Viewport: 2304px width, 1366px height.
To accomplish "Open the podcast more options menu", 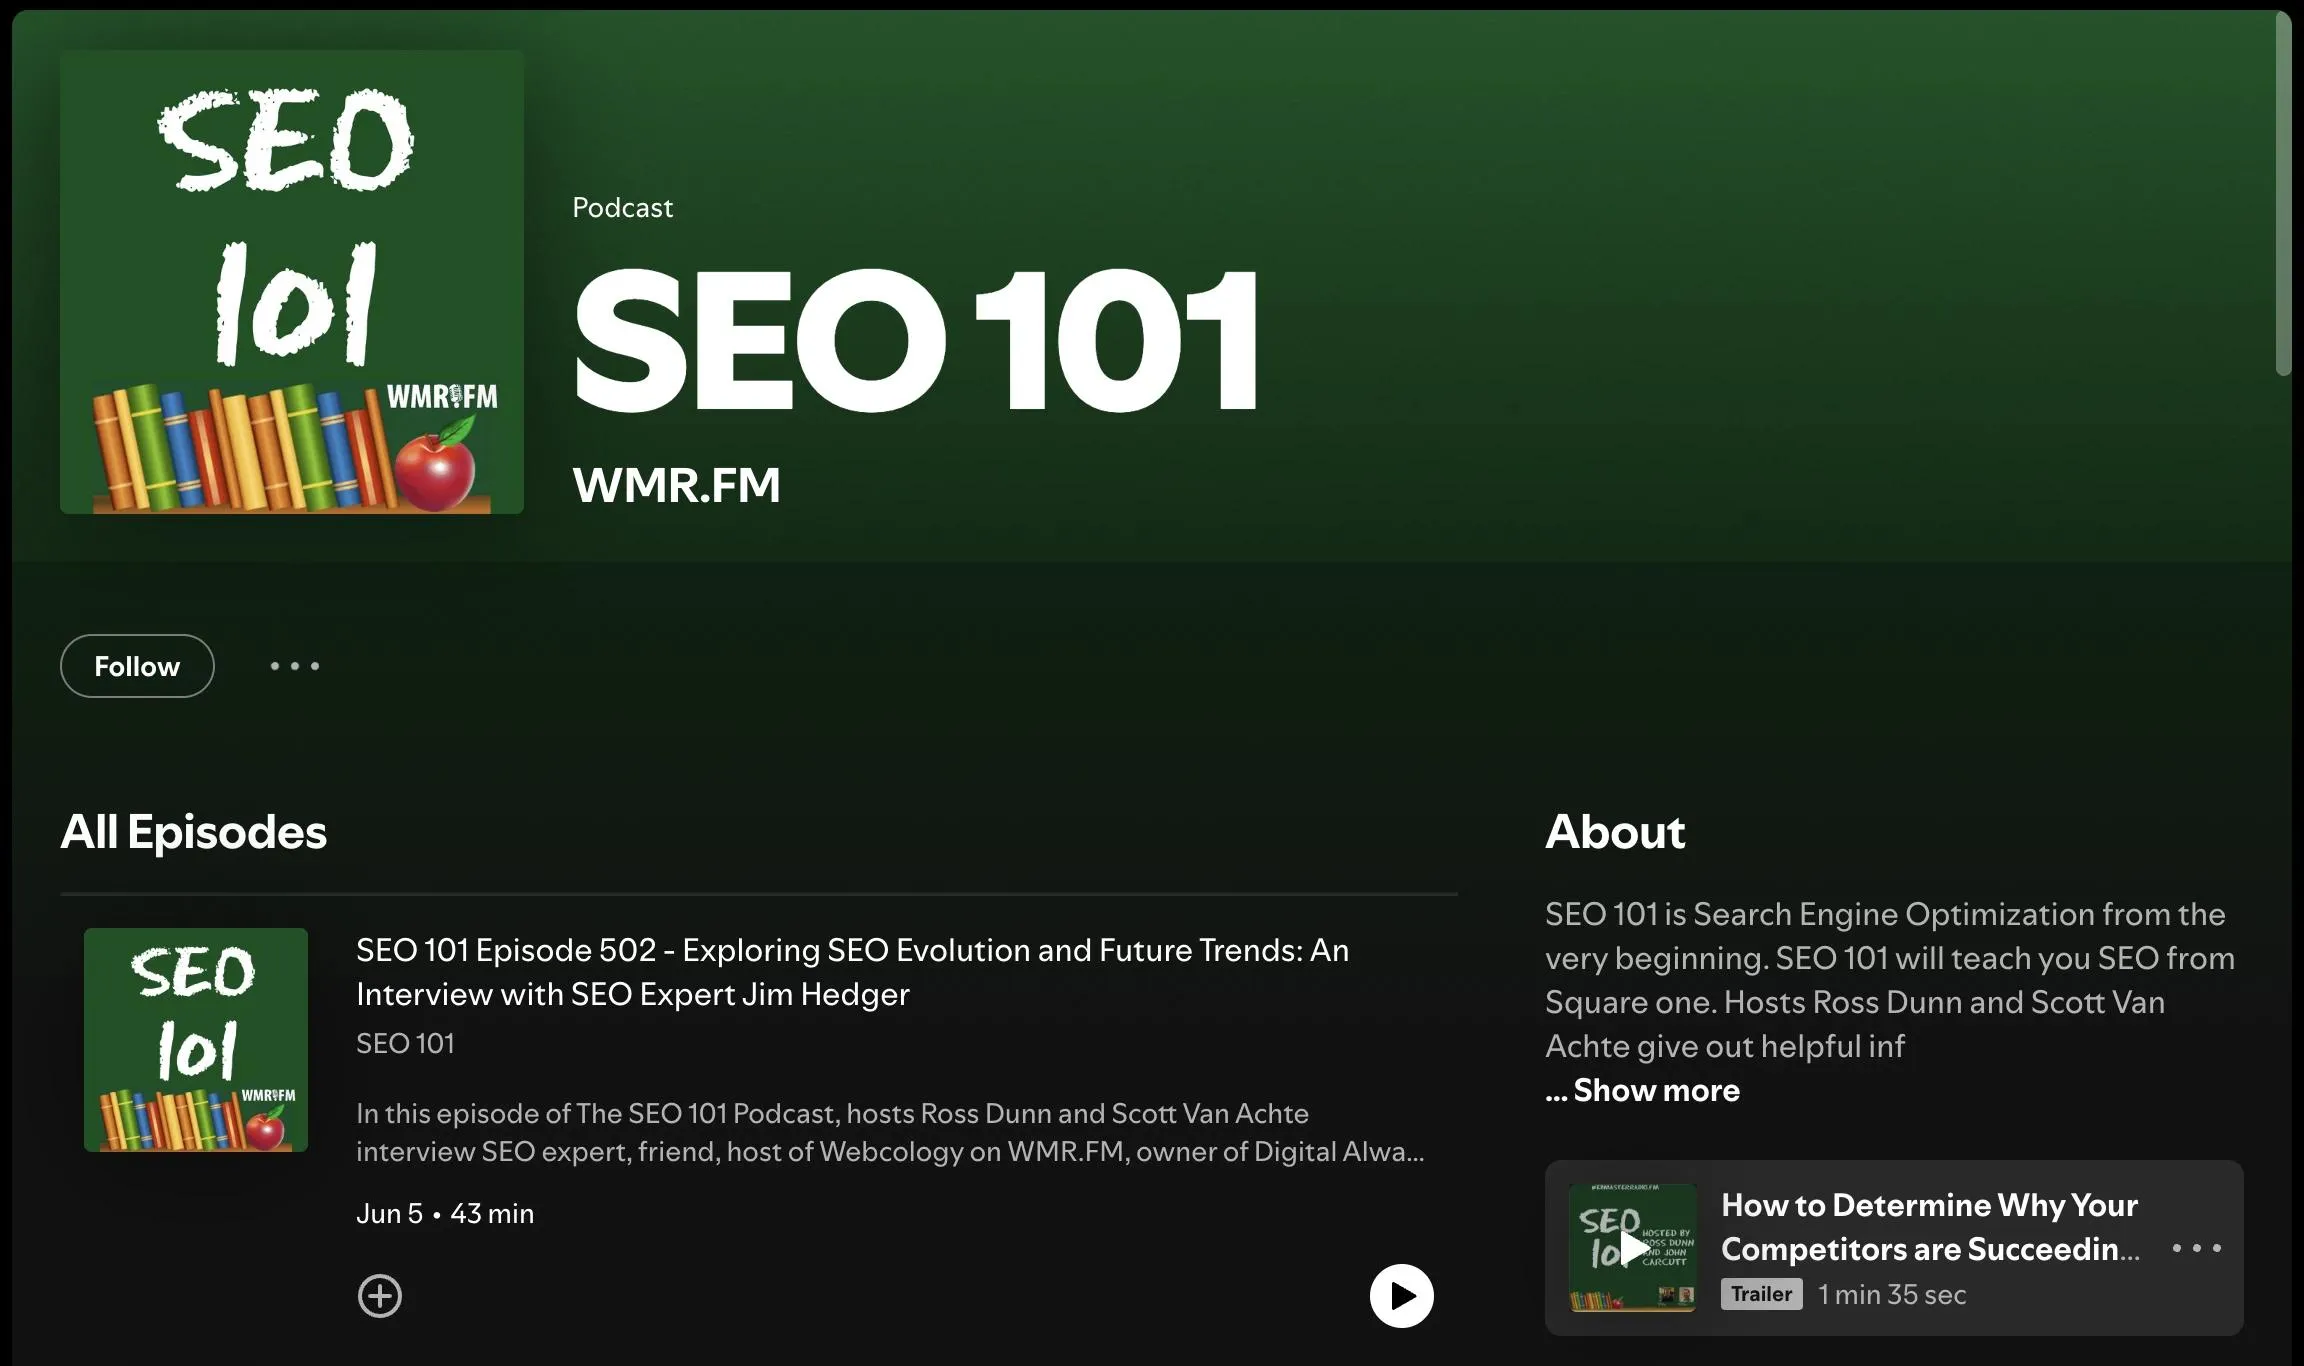I will (x=295, y=666).
